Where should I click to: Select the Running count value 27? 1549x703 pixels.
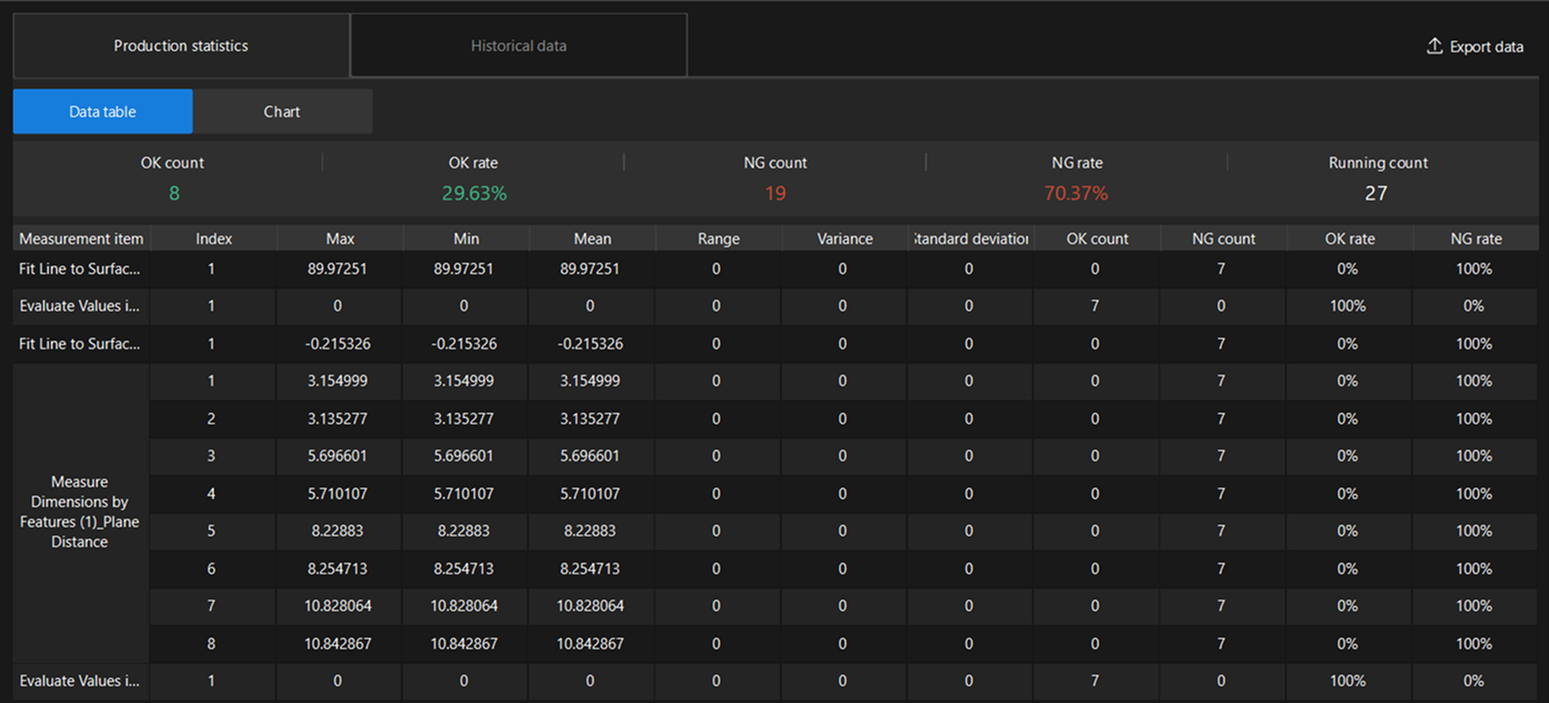tap(1377, 193)
